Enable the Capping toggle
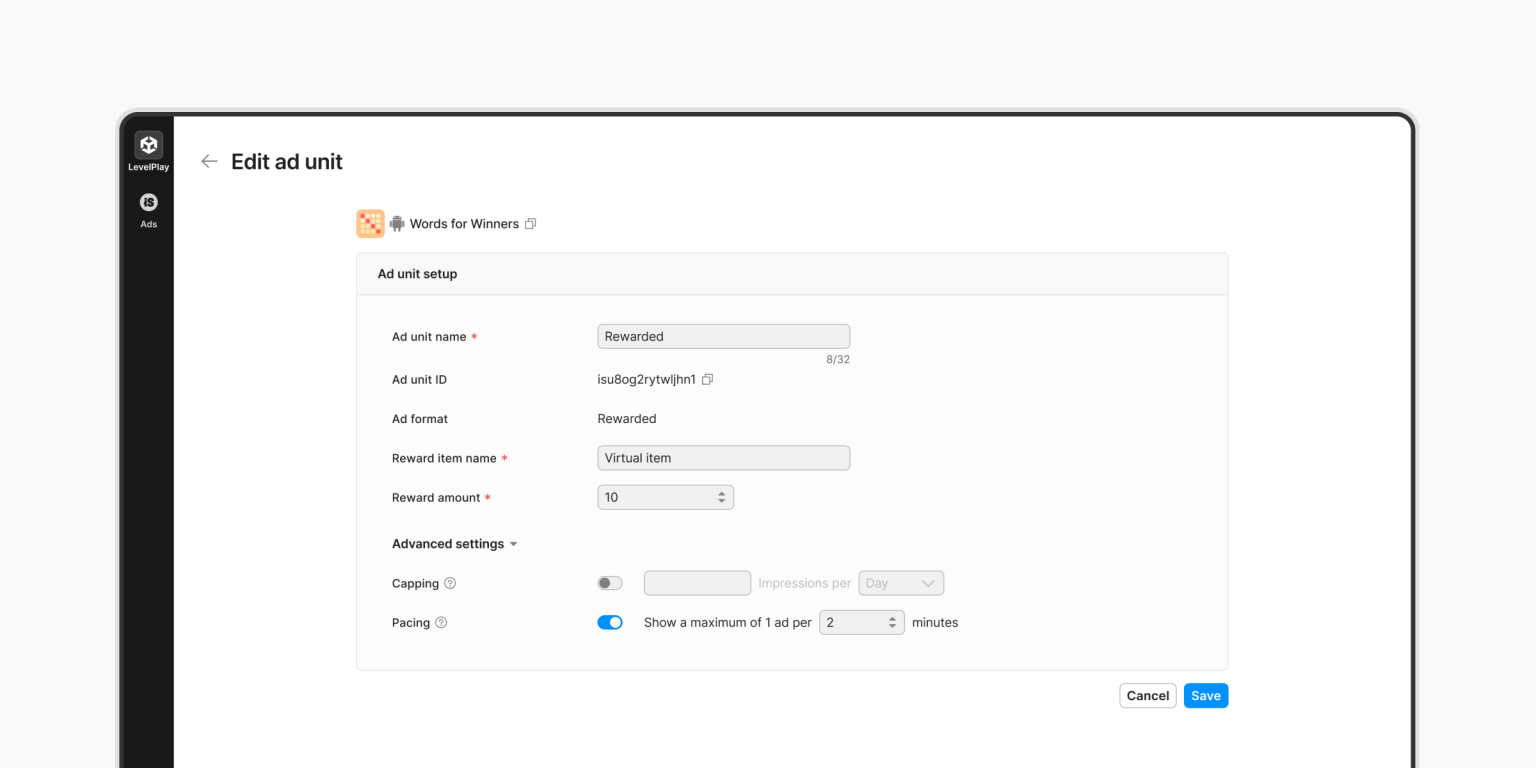 pos(610,583)
